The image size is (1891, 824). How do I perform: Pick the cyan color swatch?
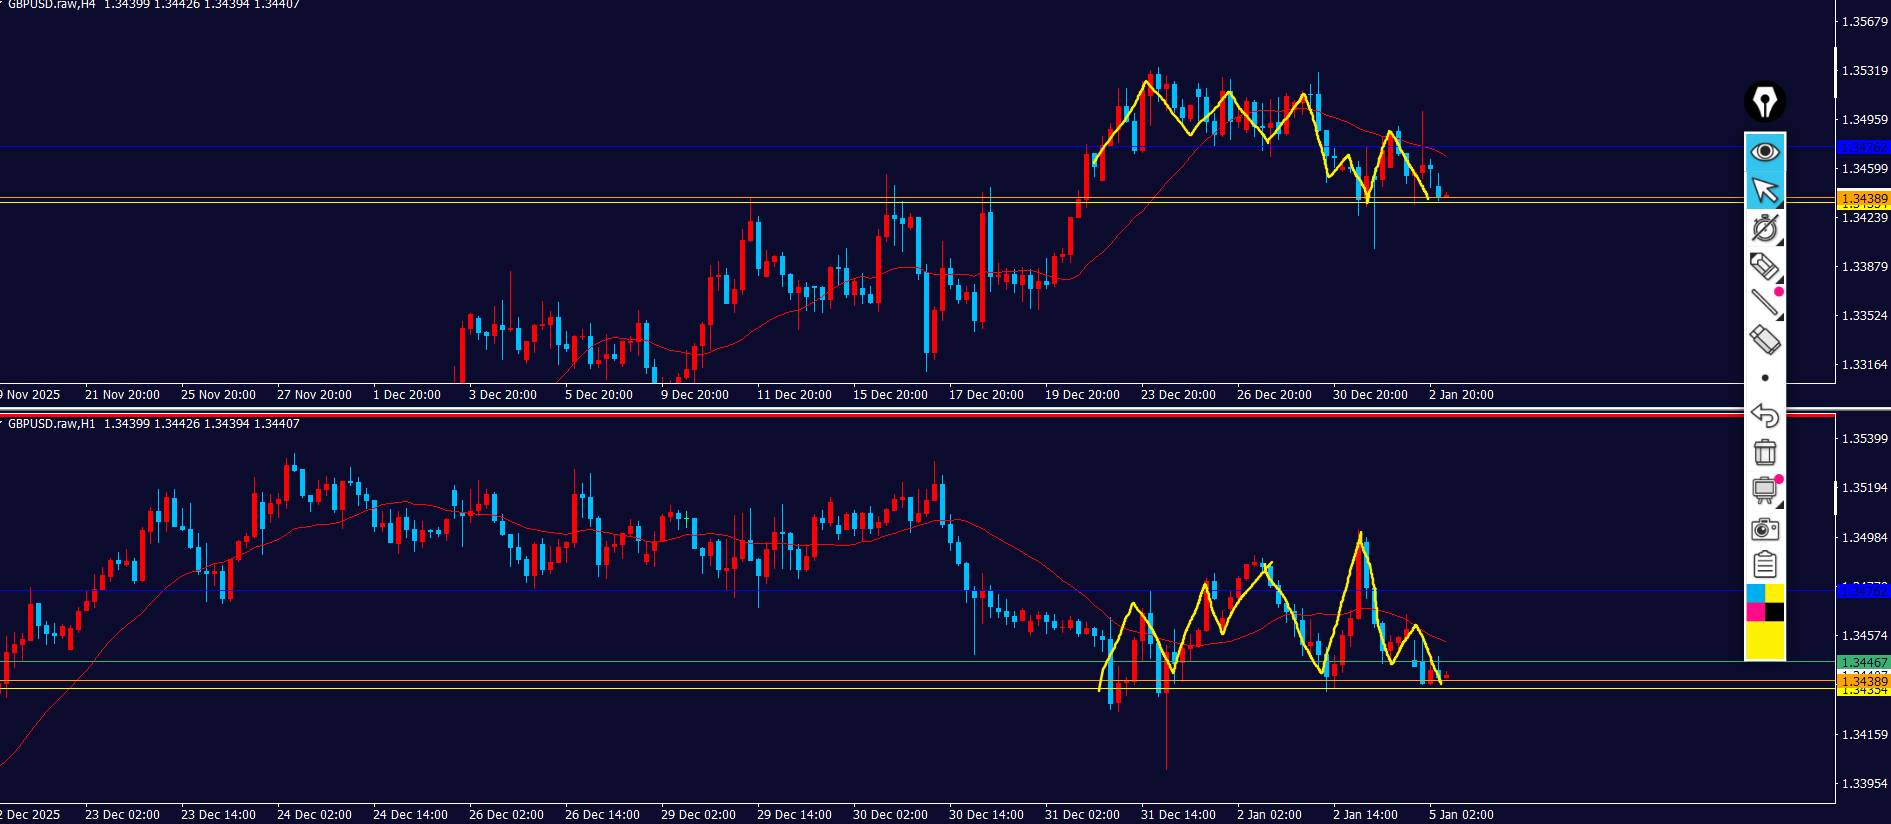(1755, 593)
